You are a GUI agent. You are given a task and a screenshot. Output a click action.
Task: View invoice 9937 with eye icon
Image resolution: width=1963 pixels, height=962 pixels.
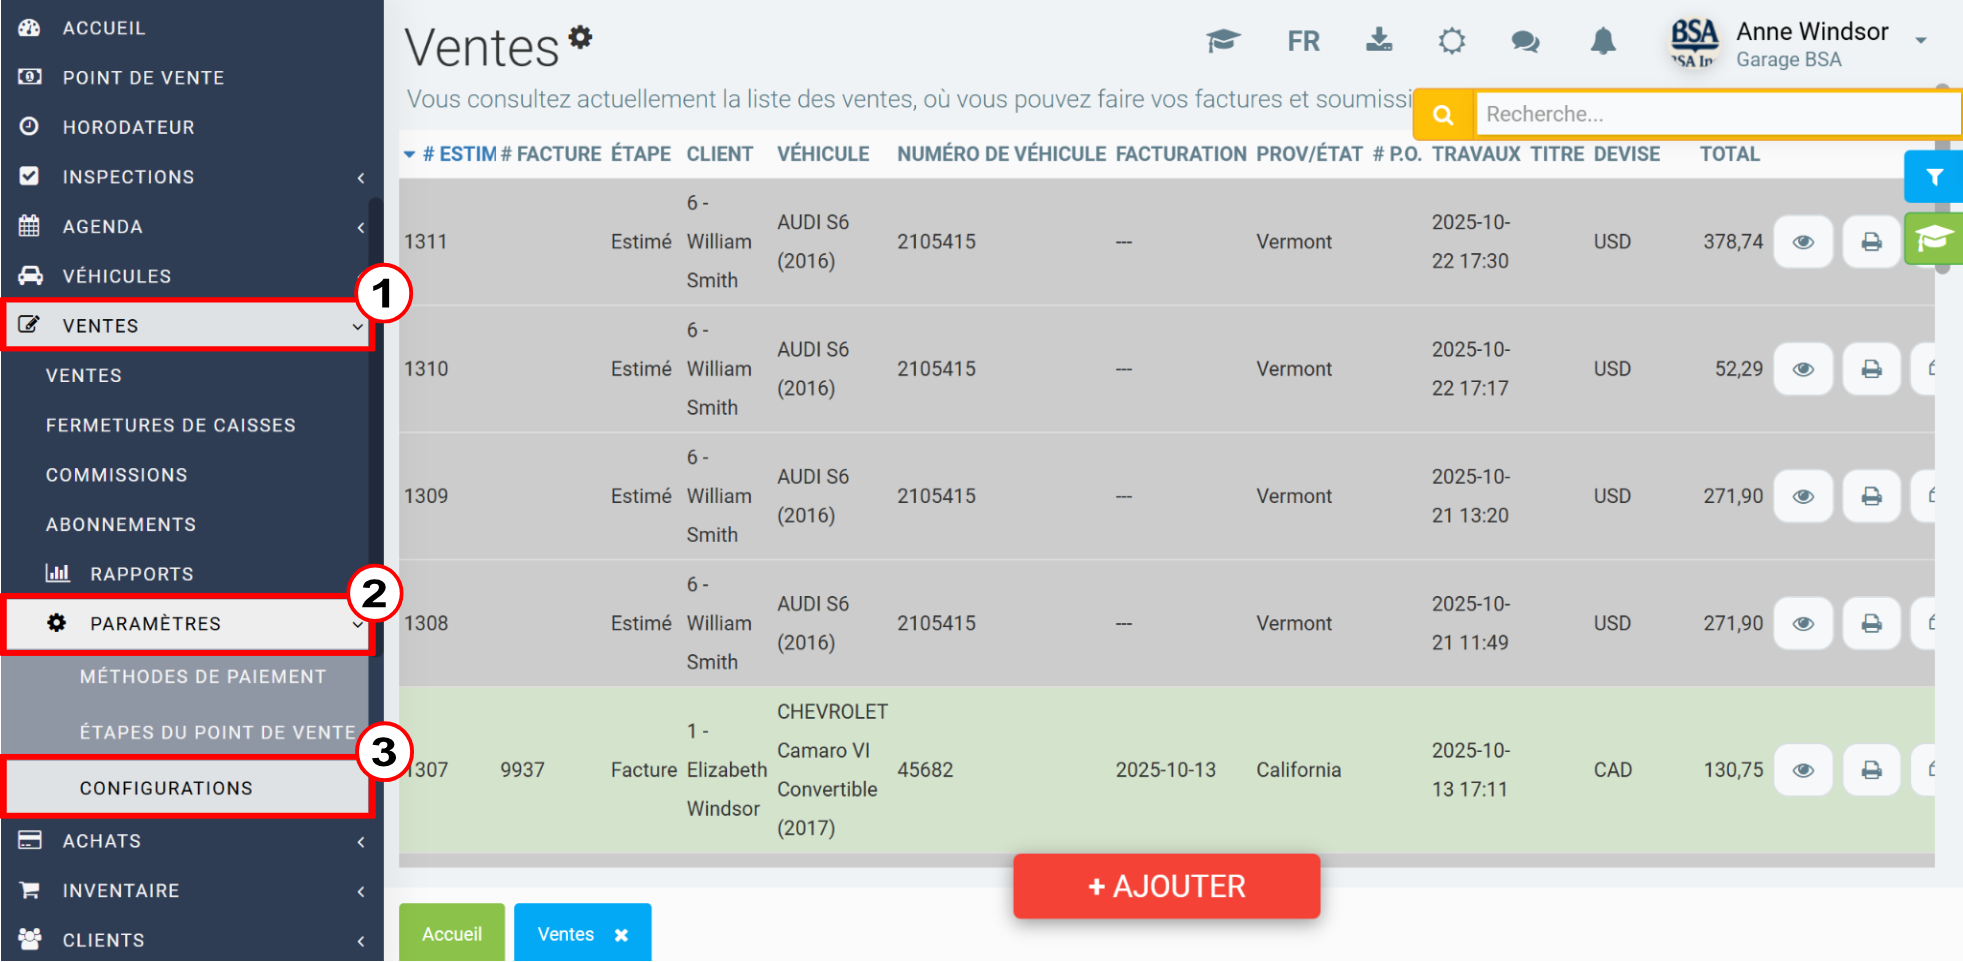1803,770
